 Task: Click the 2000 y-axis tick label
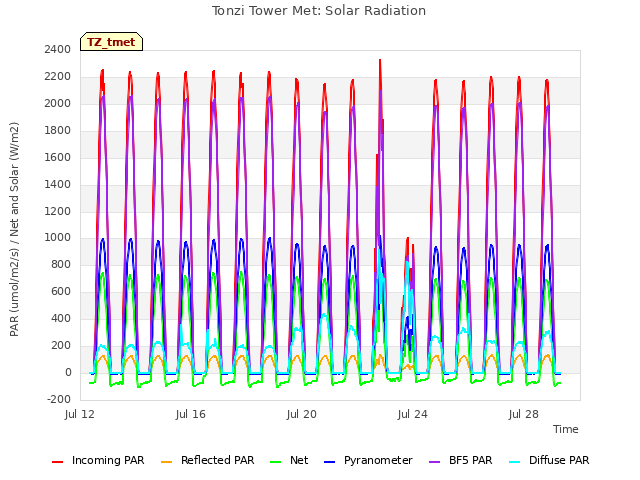(x=58, y=103)
